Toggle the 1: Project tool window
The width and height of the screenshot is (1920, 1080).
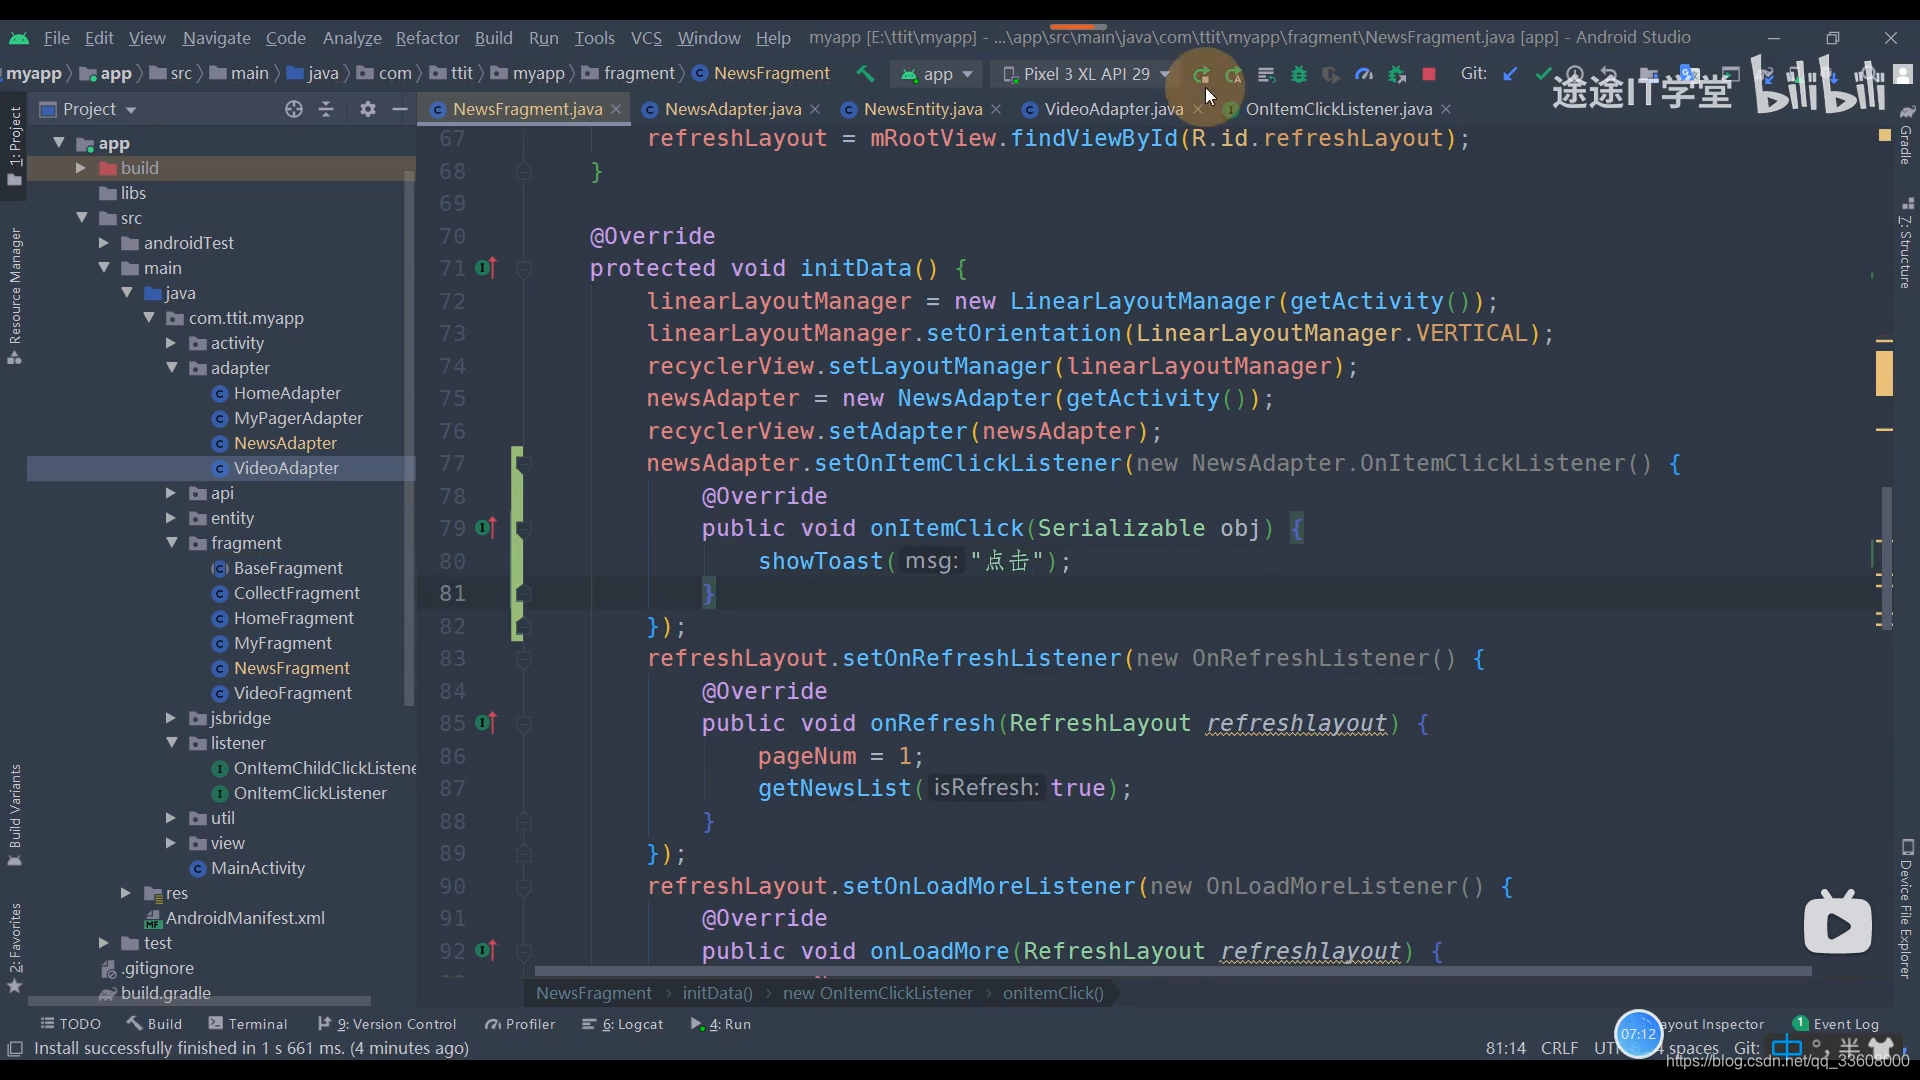[x=15, y=145]
